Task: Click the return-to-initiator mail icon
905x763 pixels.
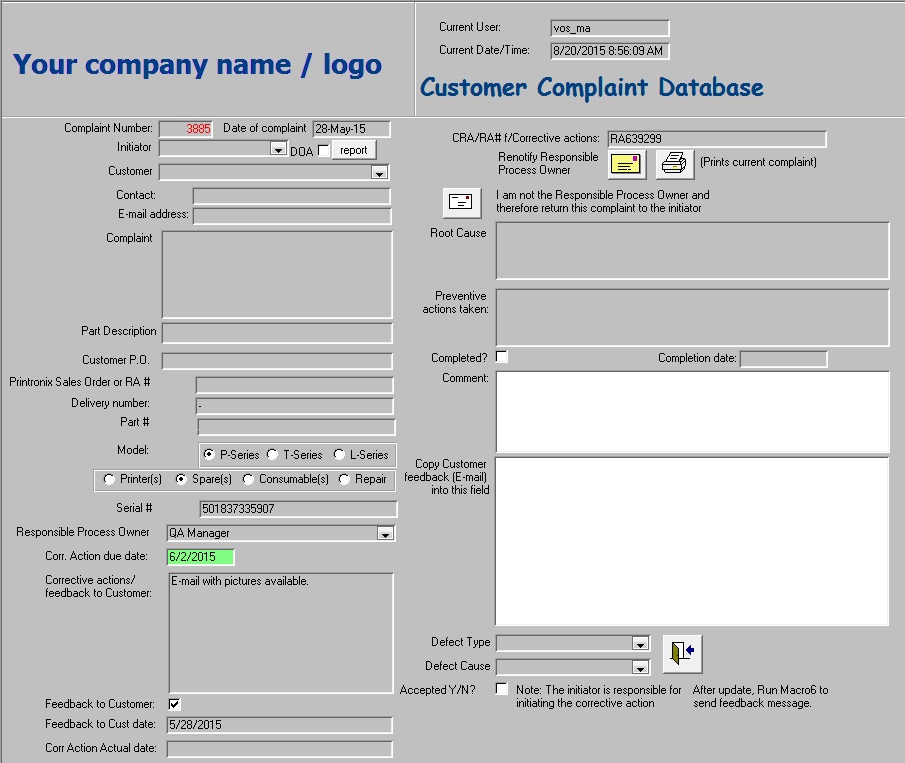Action: 461,202
